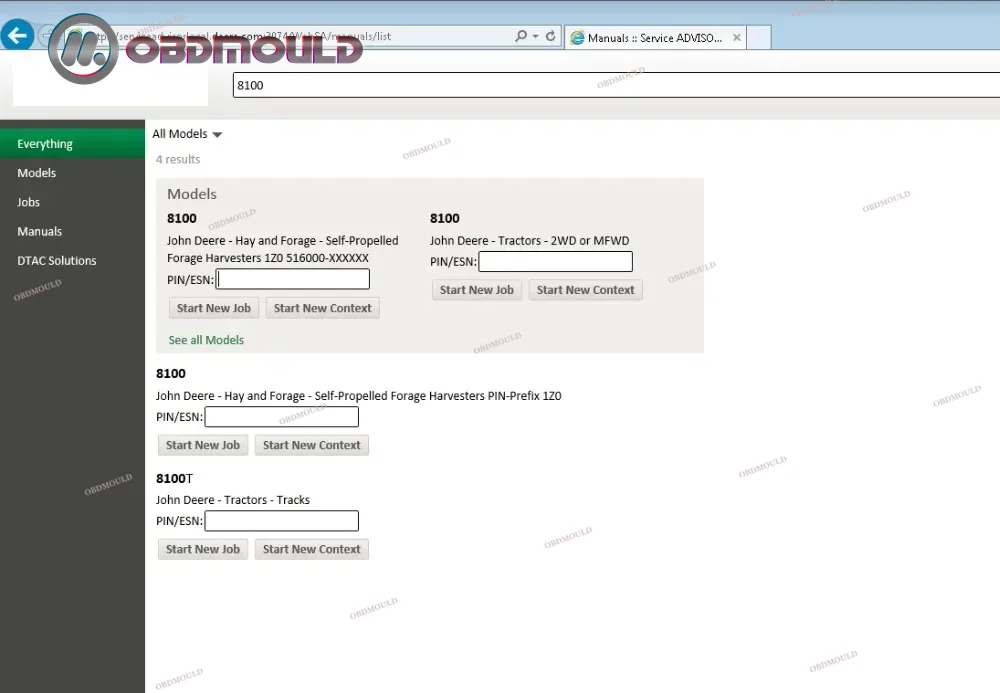The height and width of the screenshot is (693, 1000).
Task: Open a new blank browser tab
Action: click(759, 38)
